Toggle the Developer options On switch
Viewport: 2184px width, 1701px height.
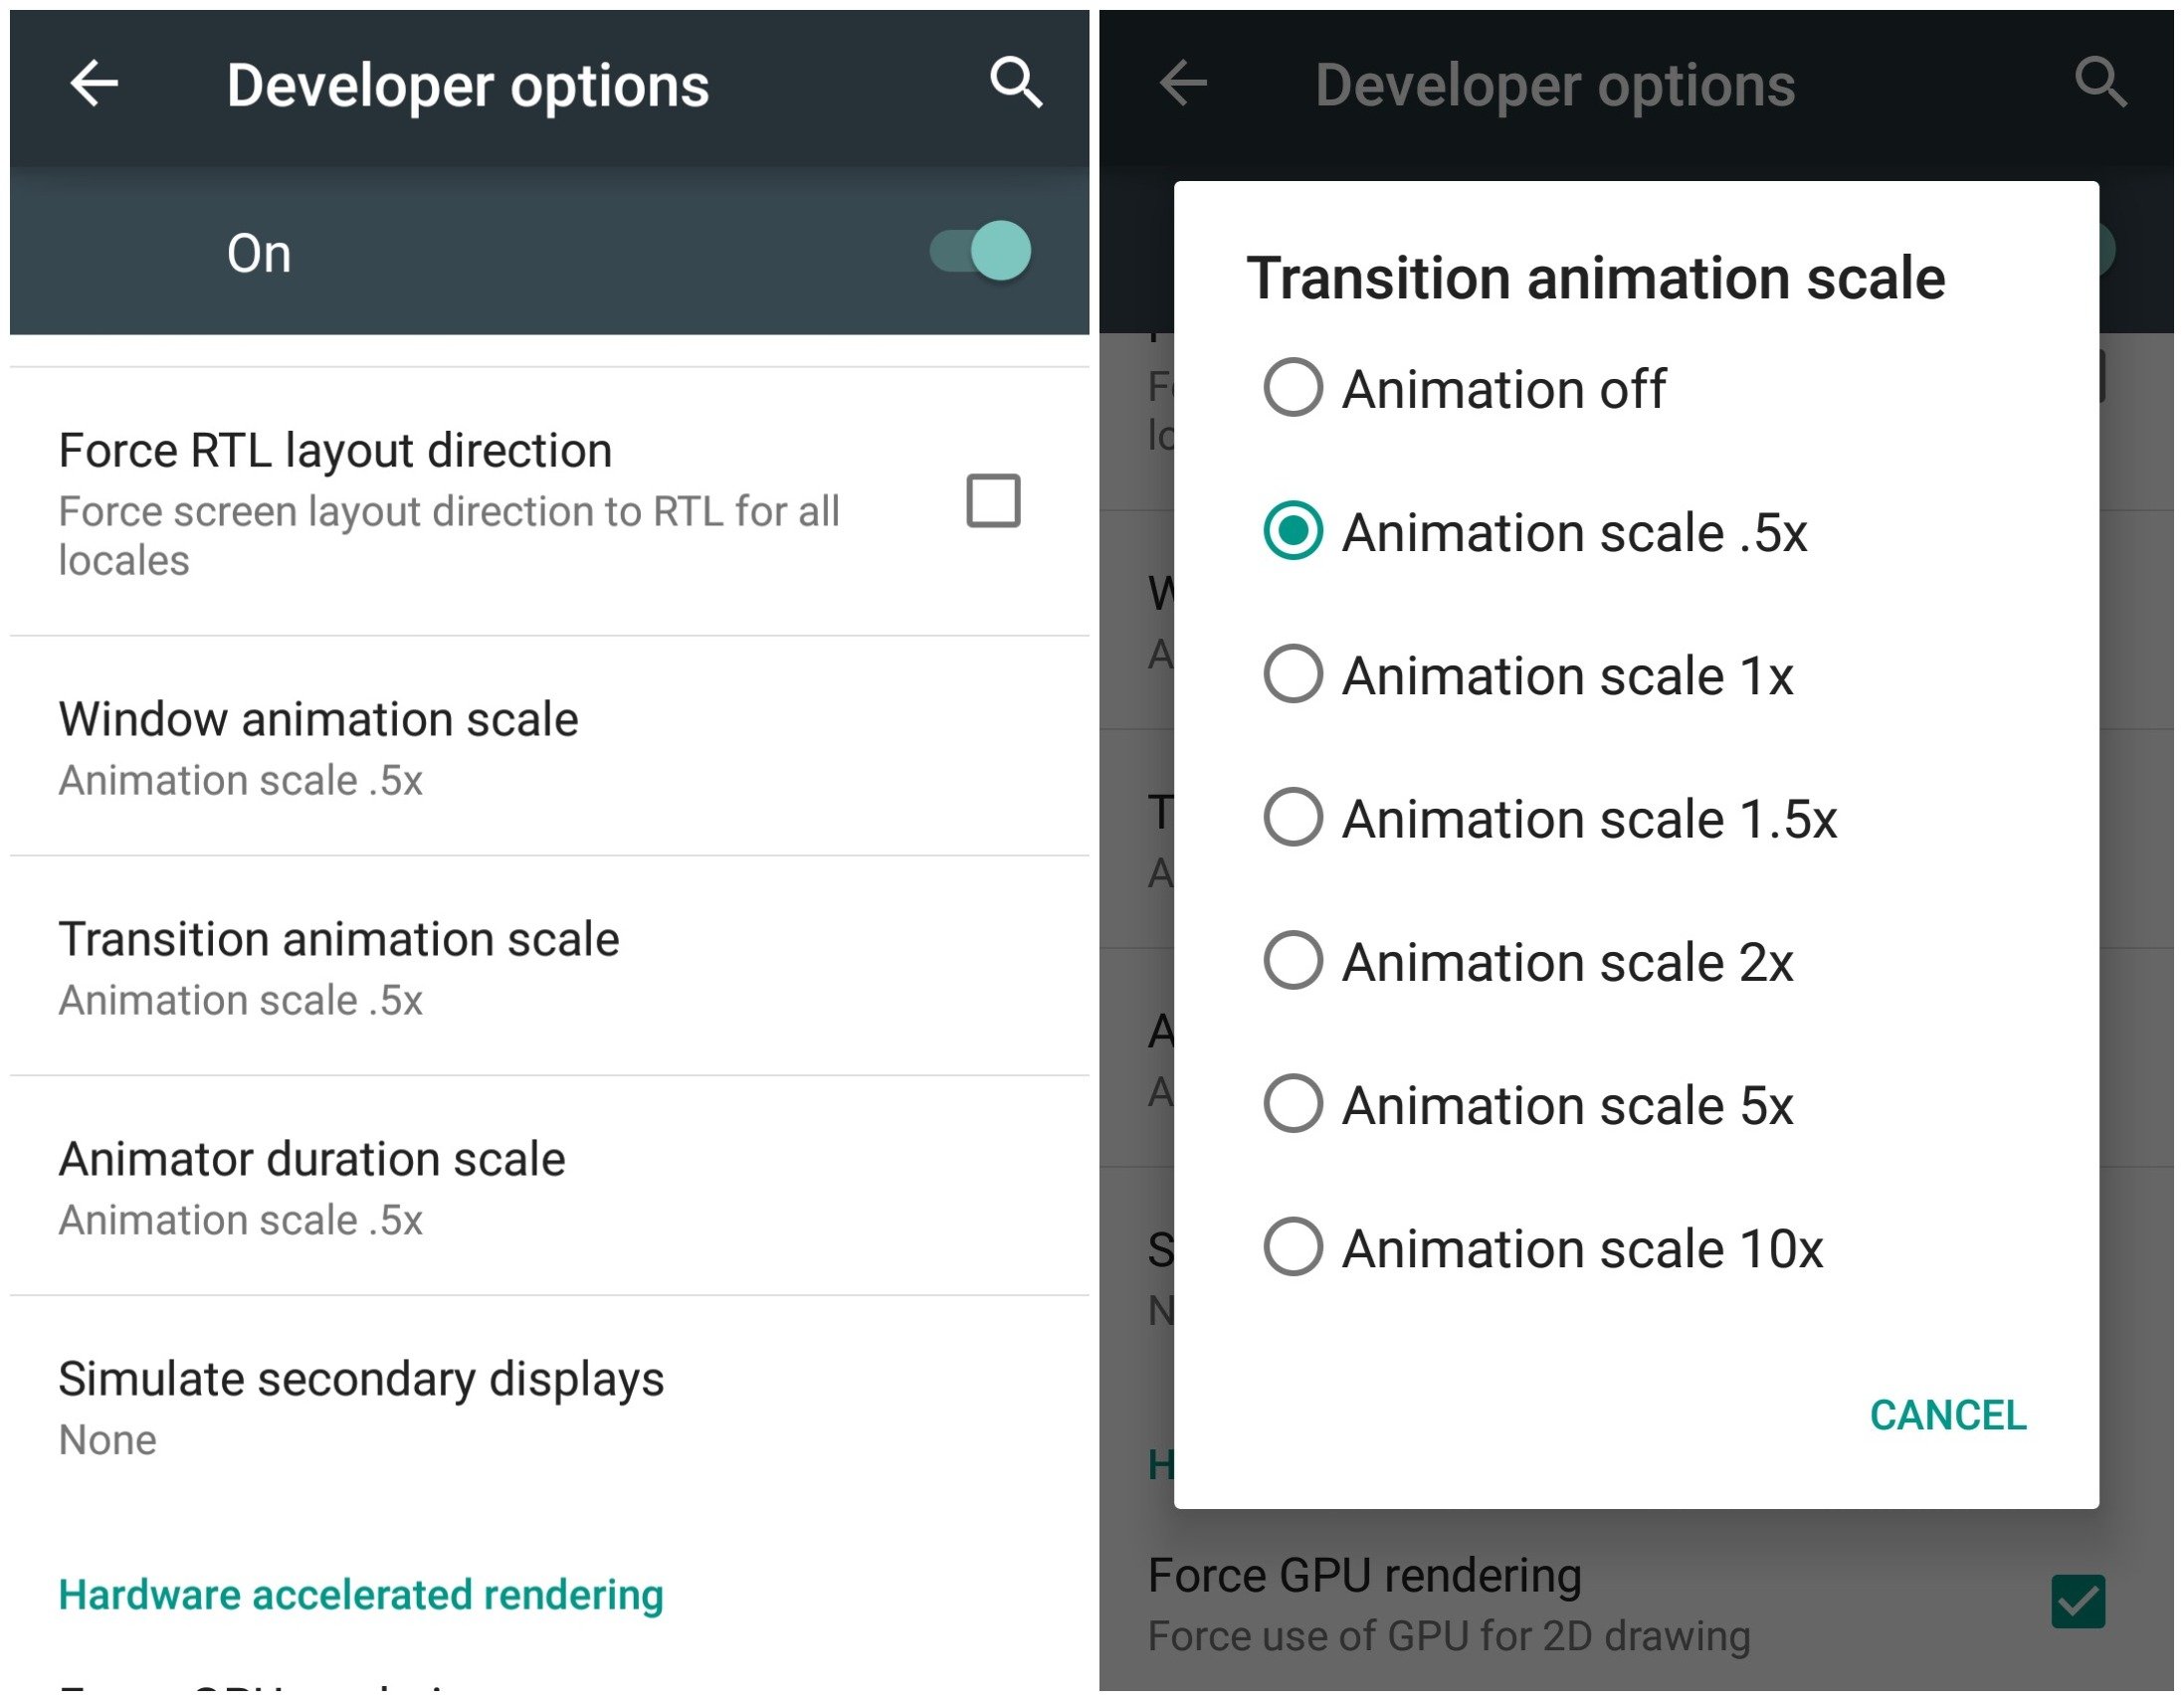pyautogui.click(x=981, y=250)
